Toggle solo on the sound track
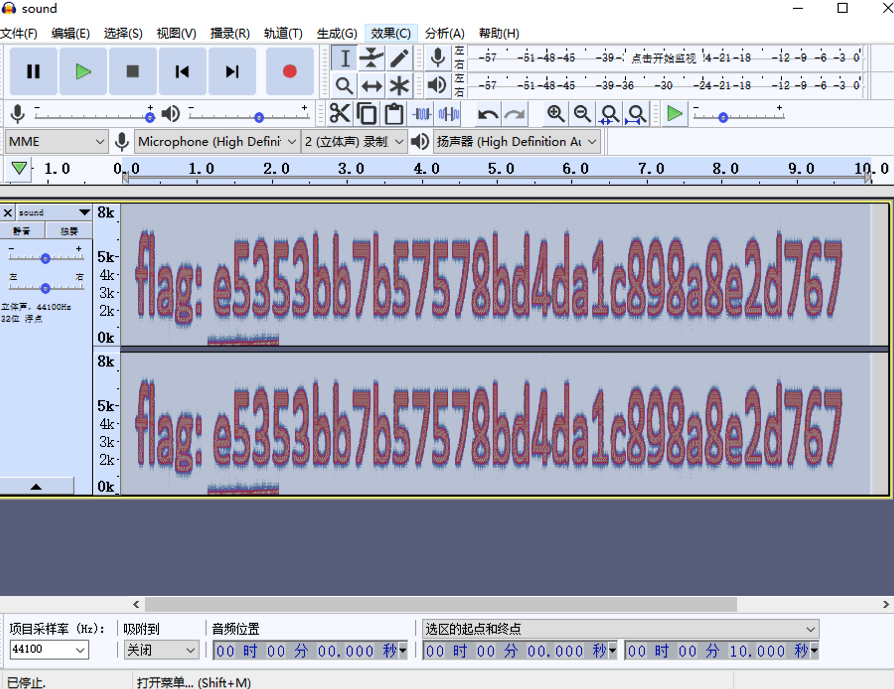The image size is (894, 689). pos(69,230)
